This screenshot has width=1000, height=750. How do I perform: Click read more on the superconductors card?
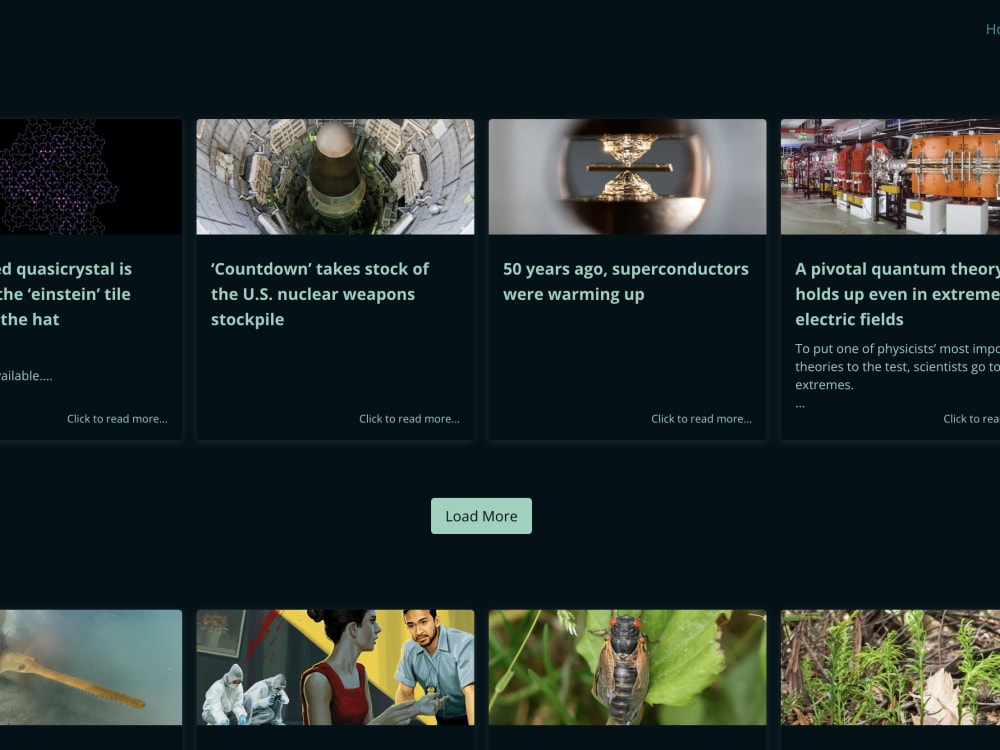(702, 419)
